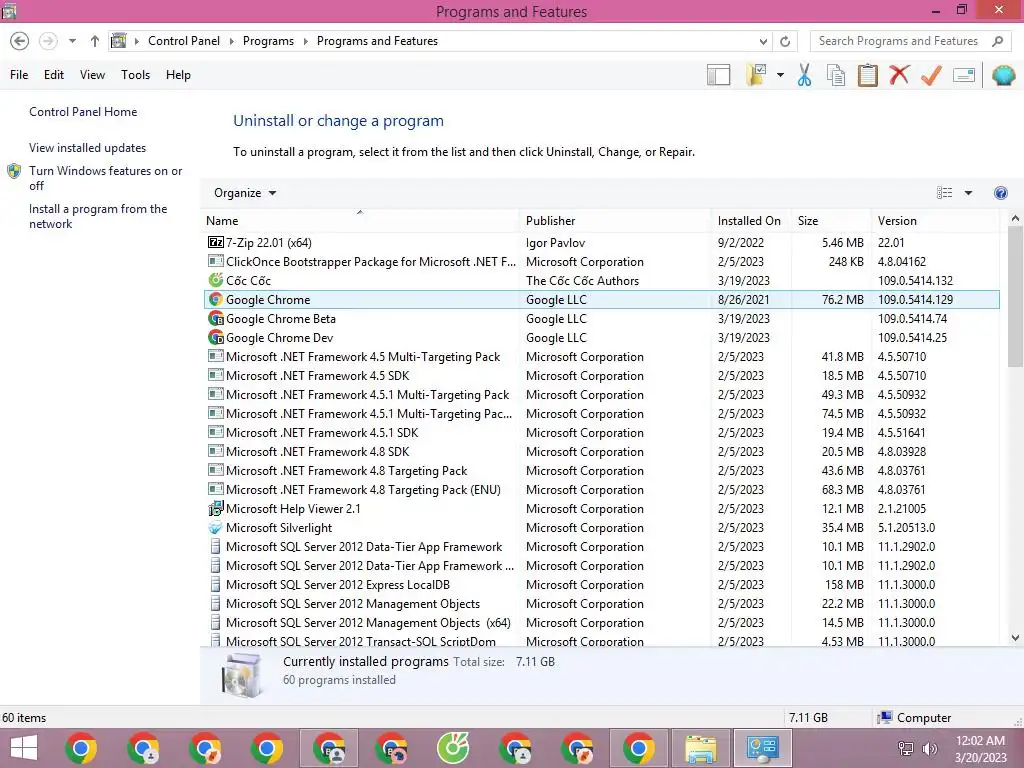The height and width of the screenshot is (768, 1024).
Task: Click the Microsoft Silverlight icon in list
Action: 216,528
